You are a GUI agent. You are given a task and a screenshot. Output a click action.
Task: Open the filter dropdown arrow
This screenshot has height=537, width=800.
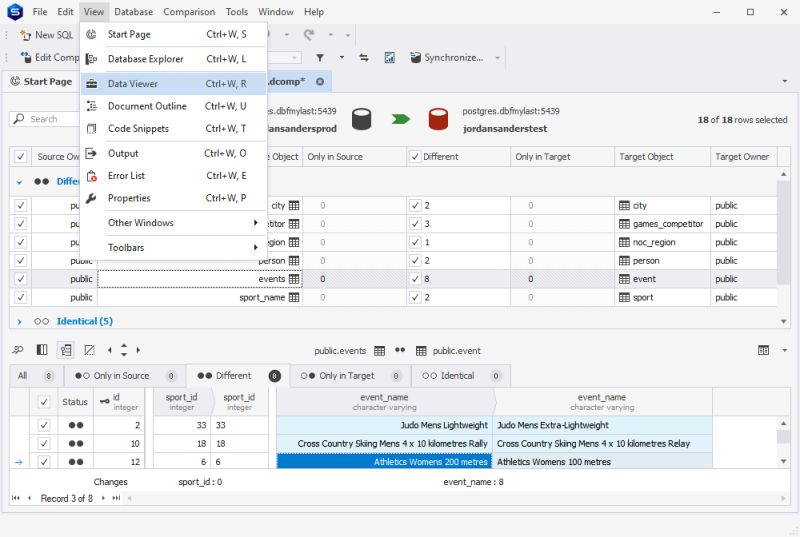[342, 58]
